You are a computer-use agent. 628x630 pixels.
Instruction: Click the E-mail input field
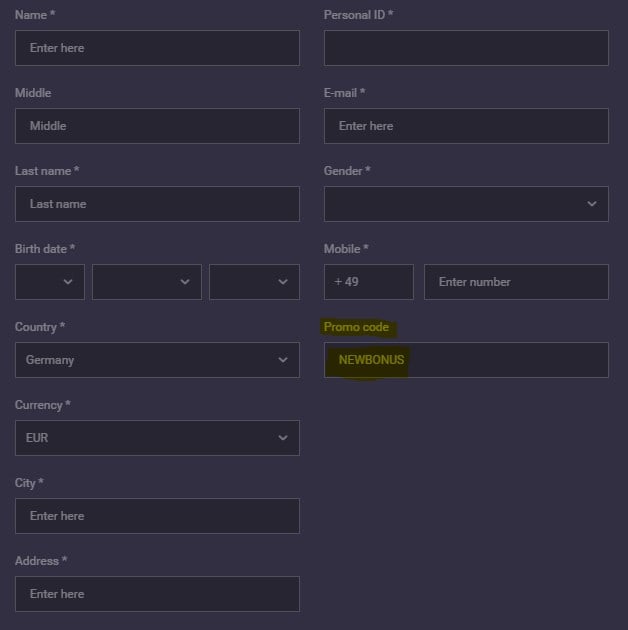pyautogui.click(x=466, y=126)
